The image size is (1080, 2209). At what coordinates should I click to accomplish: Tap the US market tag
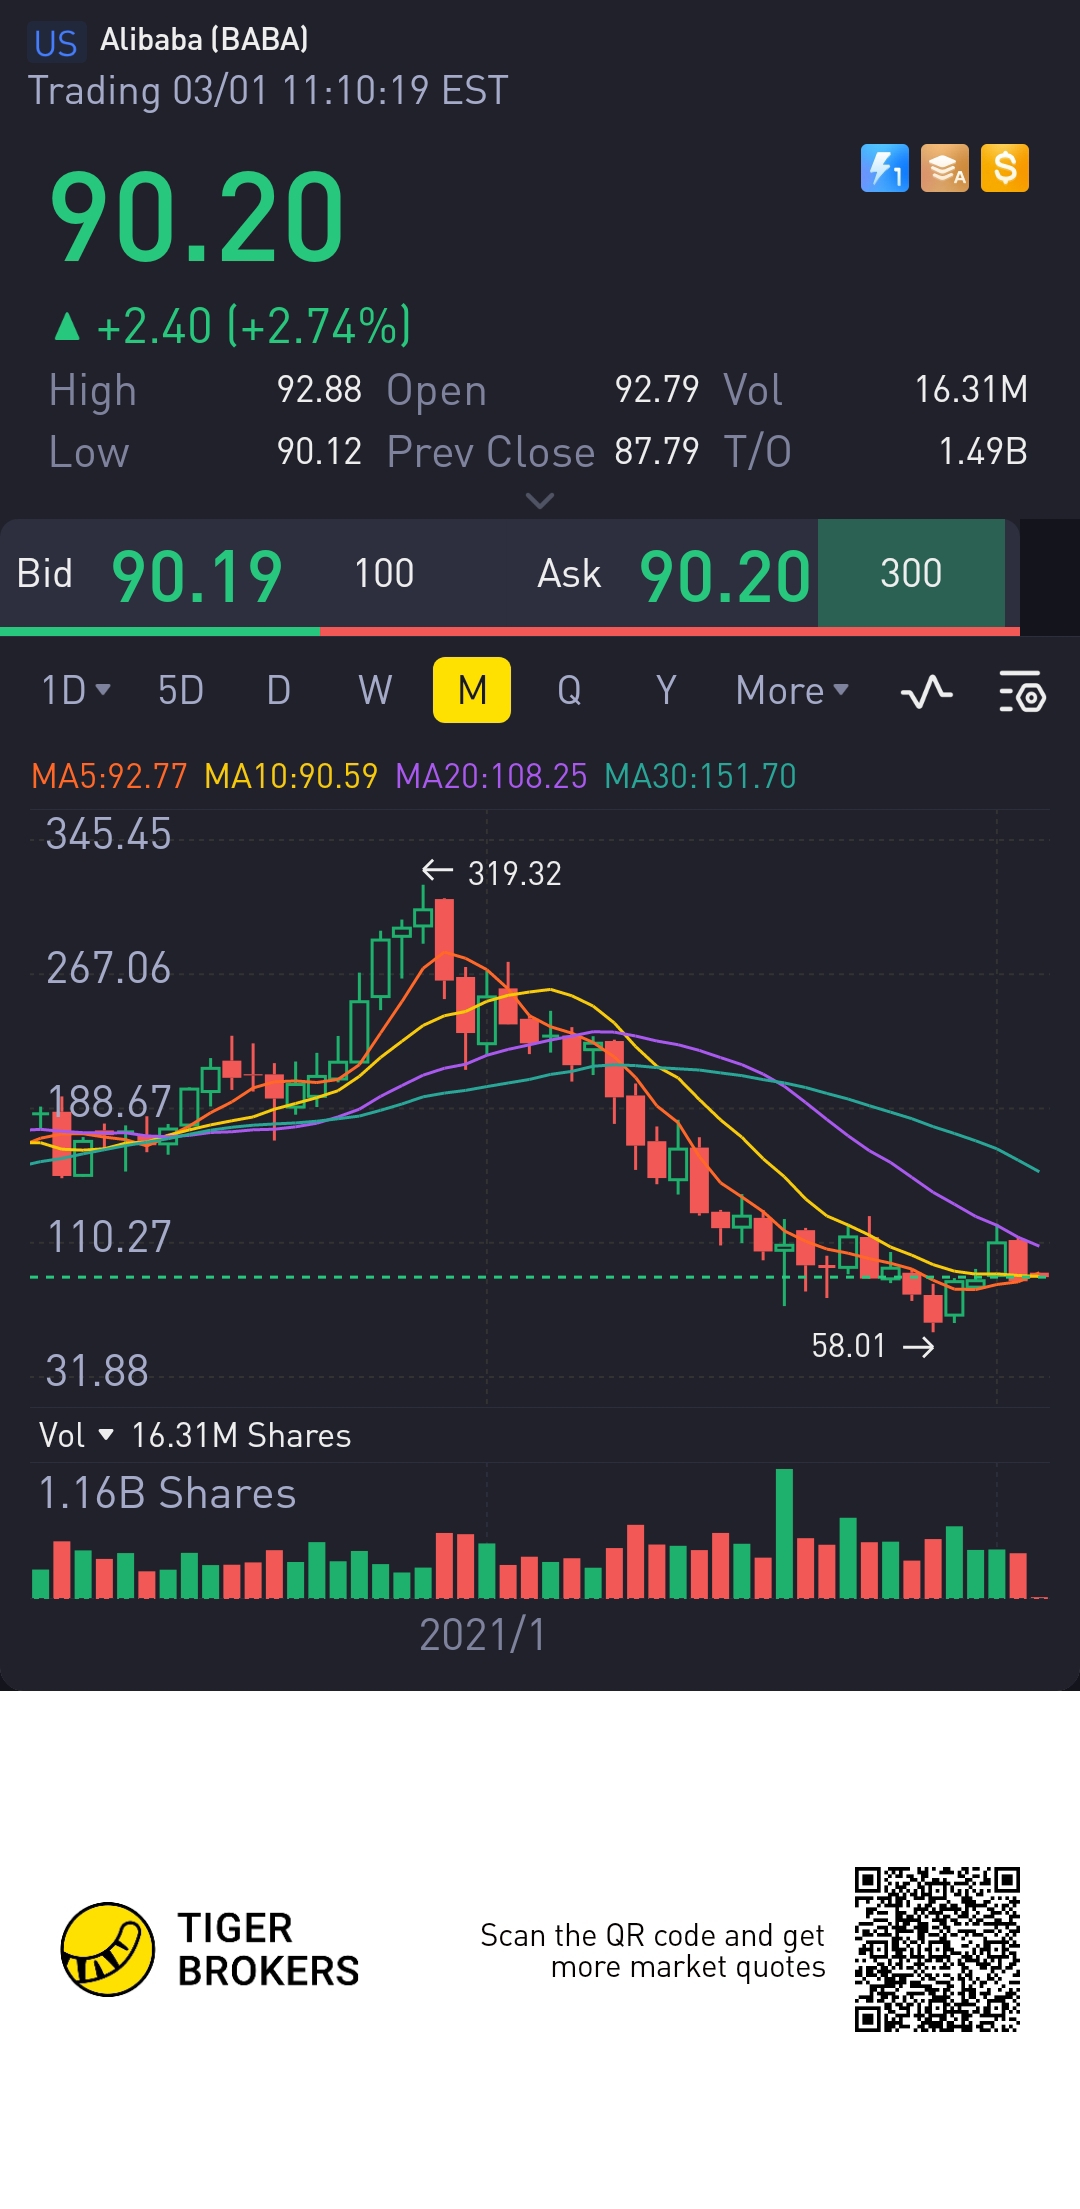[x=56, y=43]
